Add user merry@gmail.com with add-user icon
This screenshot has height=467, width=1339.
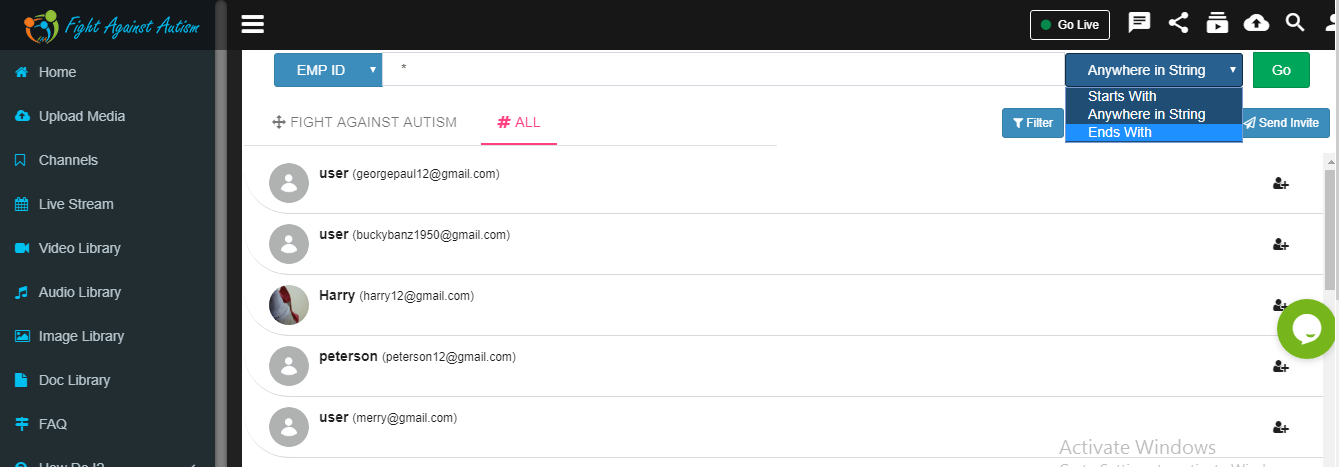(x=1280, y=428)
